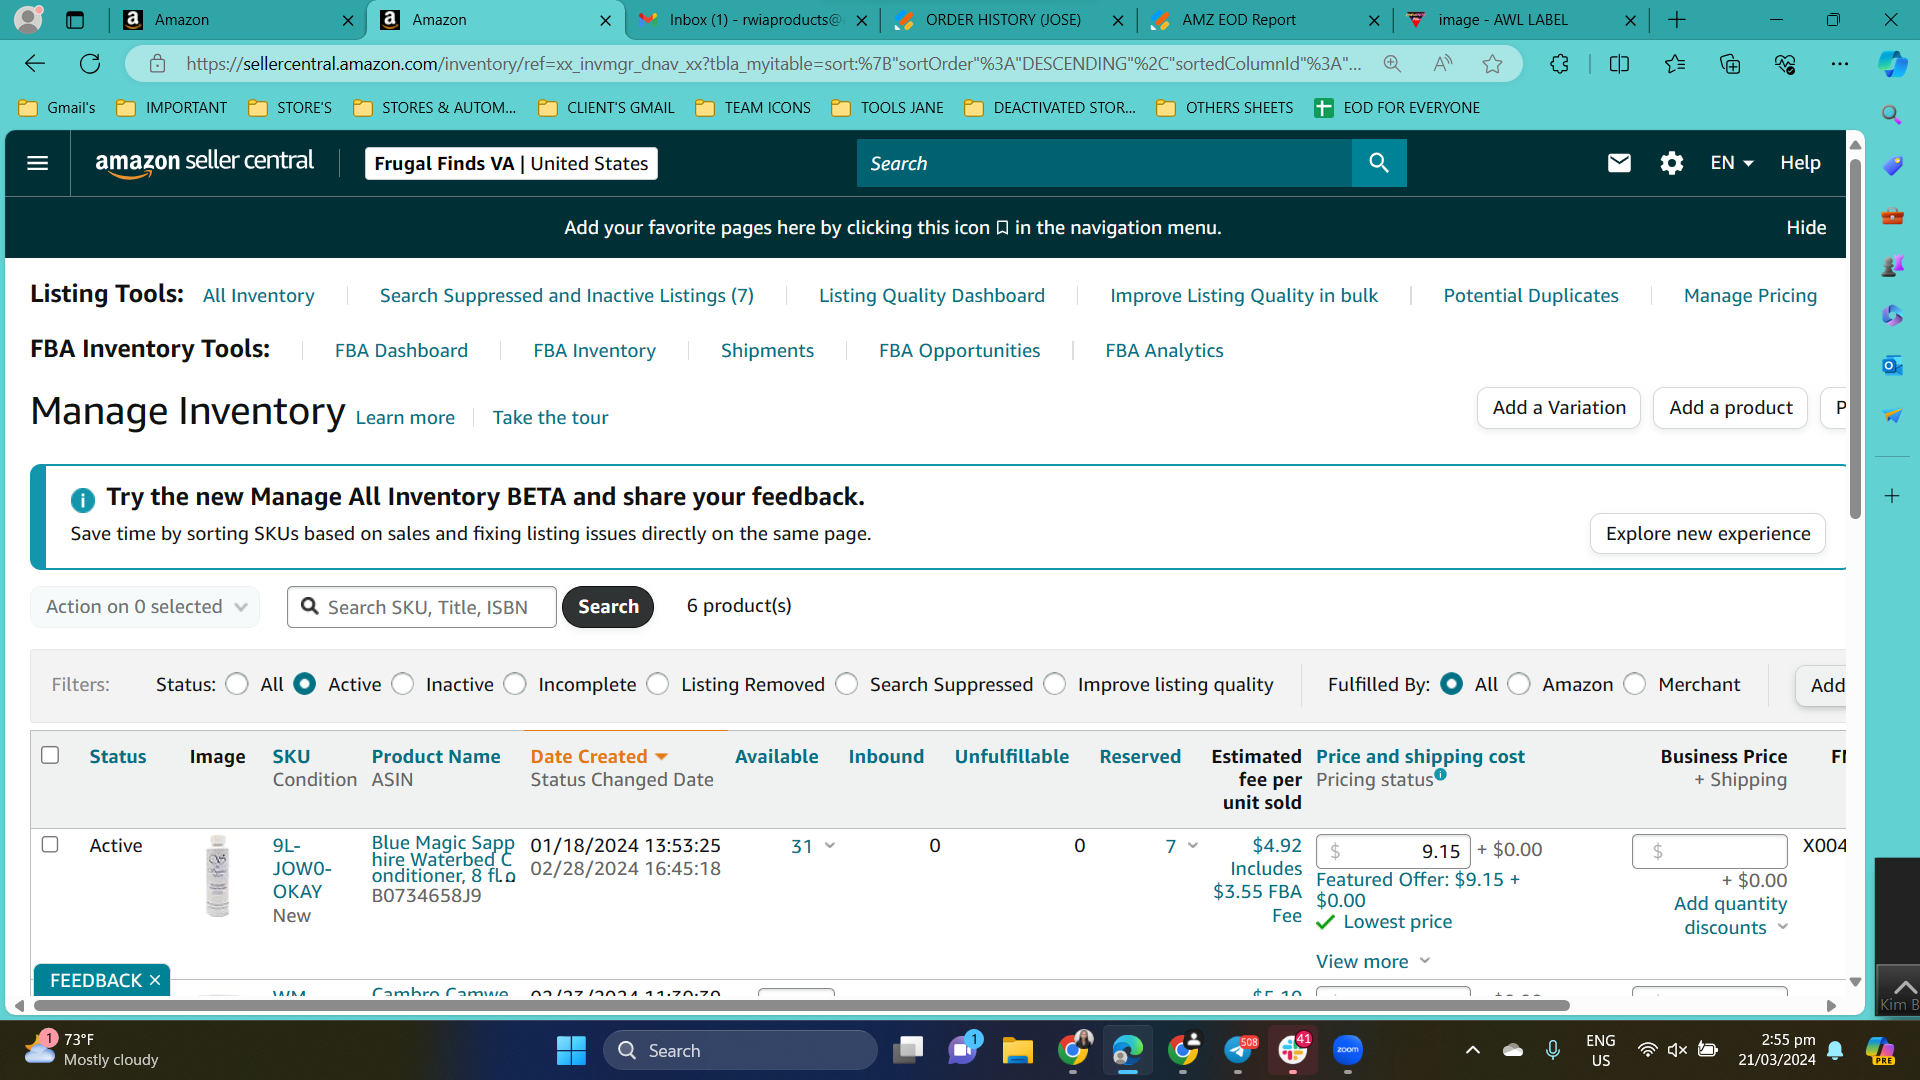Filter Fulfilled By Merchant

tap(1635, 684)
